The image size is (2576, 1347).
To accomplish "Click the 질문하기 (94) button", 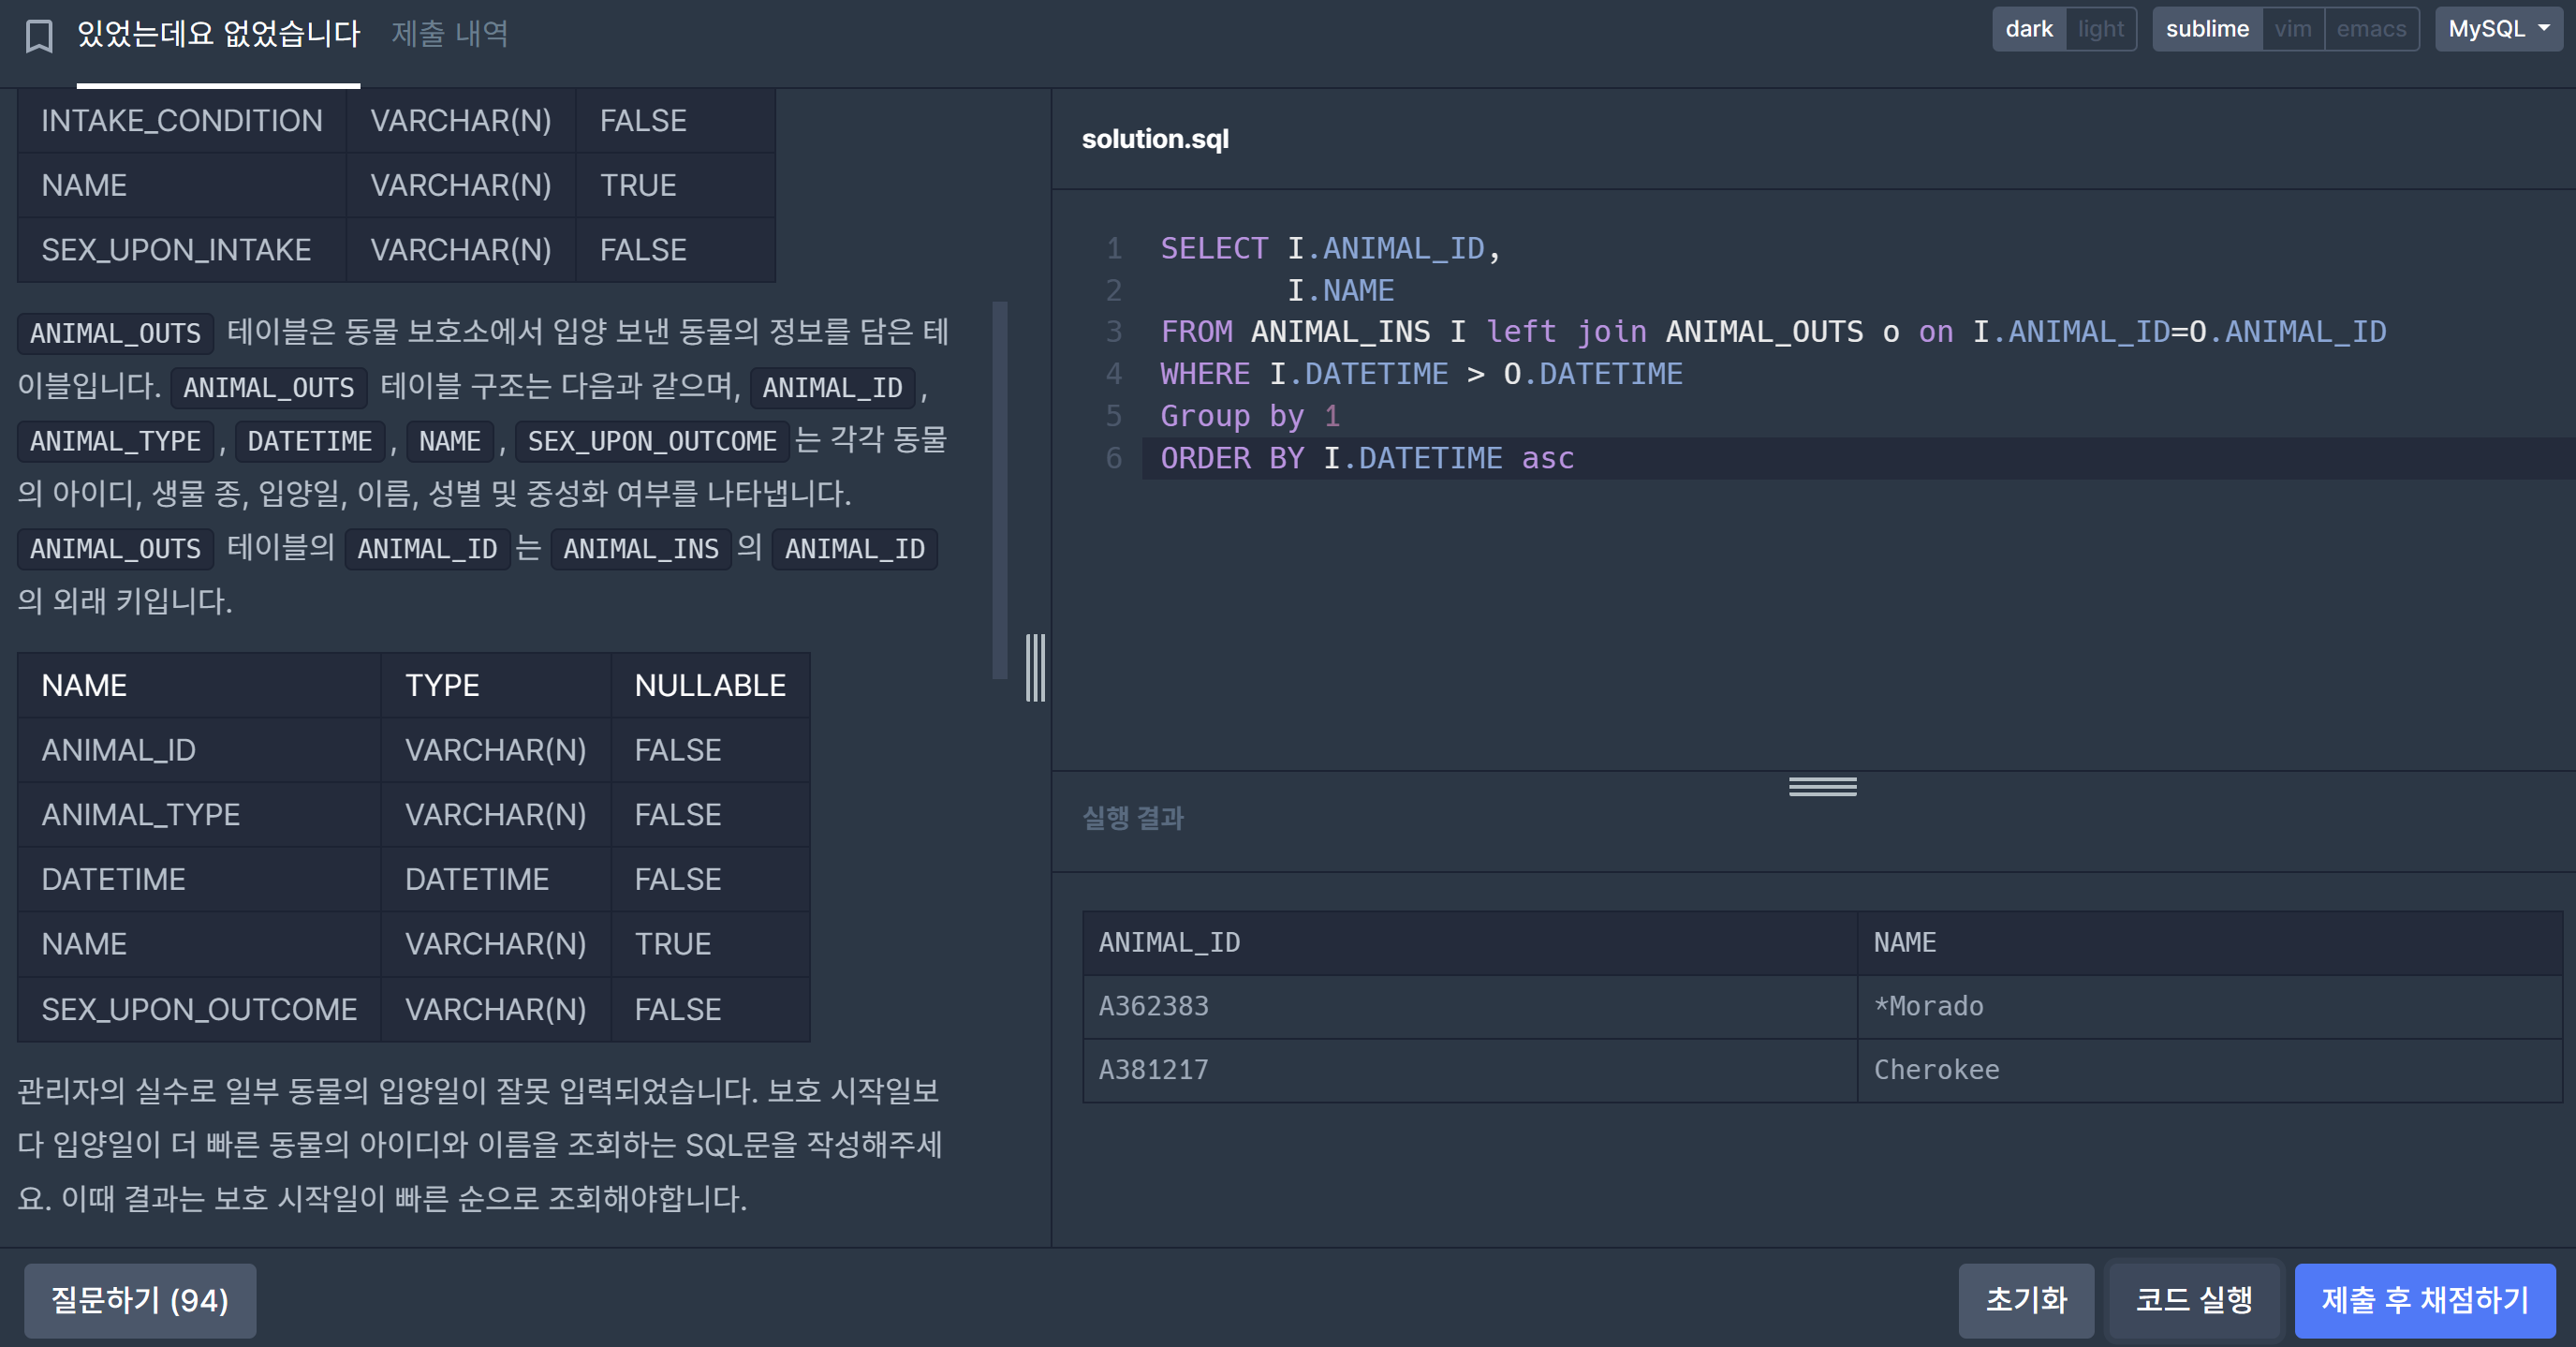I will point(140,1299).
